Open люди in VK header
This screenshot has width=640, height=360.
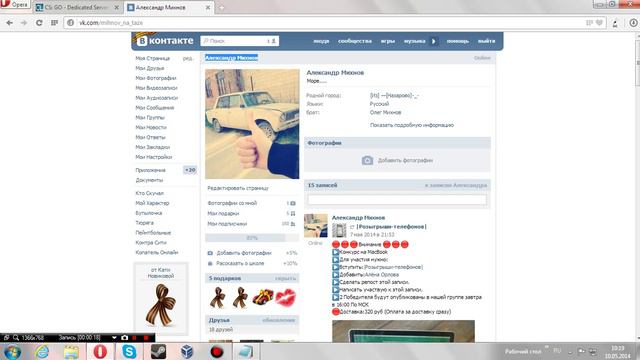point(321,41)
